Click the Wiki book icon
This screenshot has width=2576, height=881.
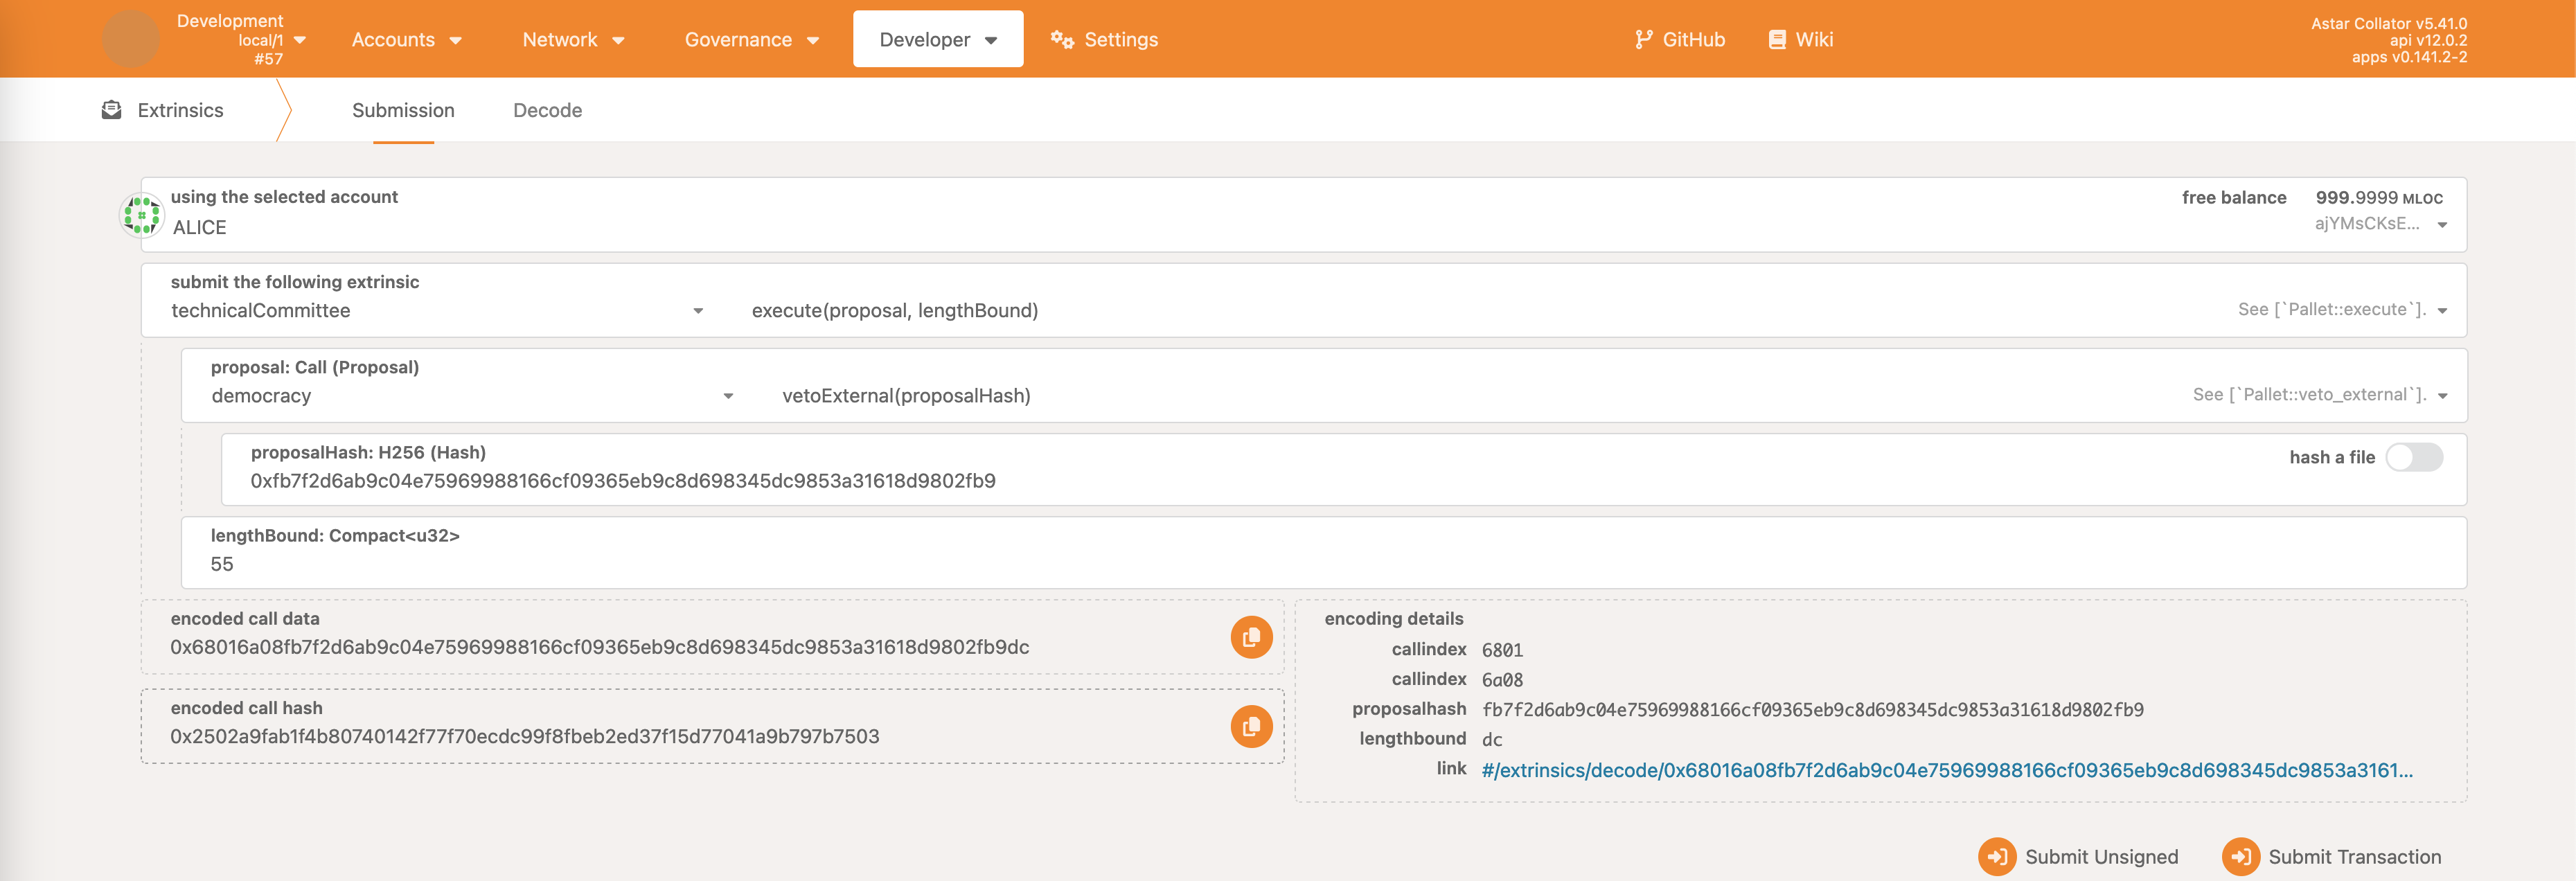pos(1776,40)
